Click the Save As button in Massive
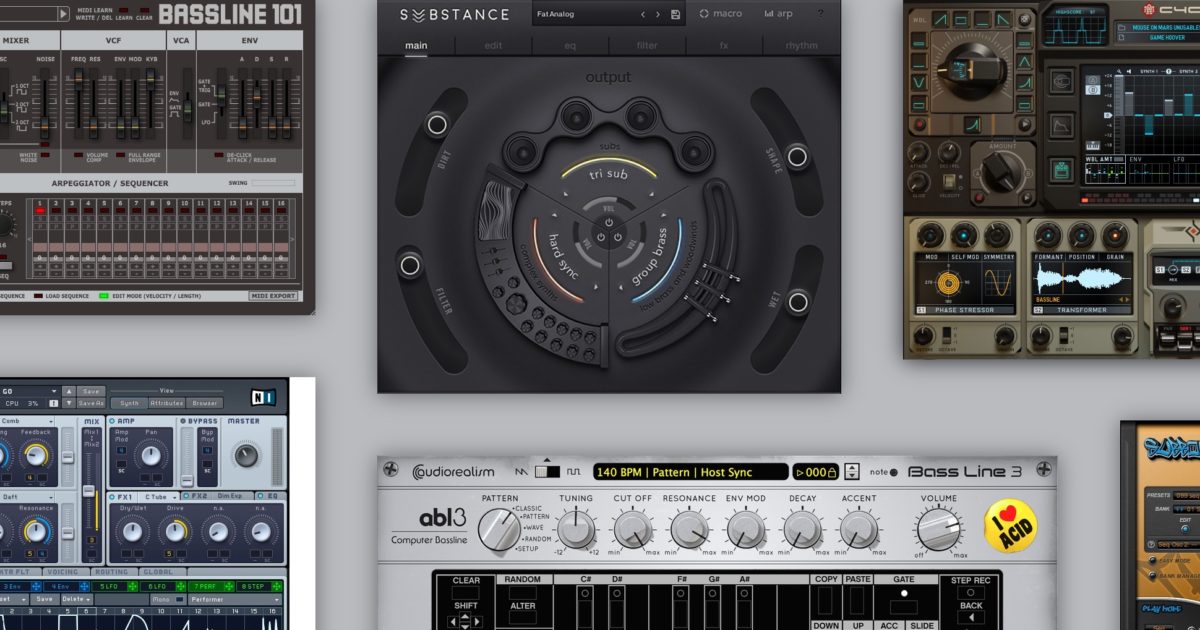 [90, 403]
